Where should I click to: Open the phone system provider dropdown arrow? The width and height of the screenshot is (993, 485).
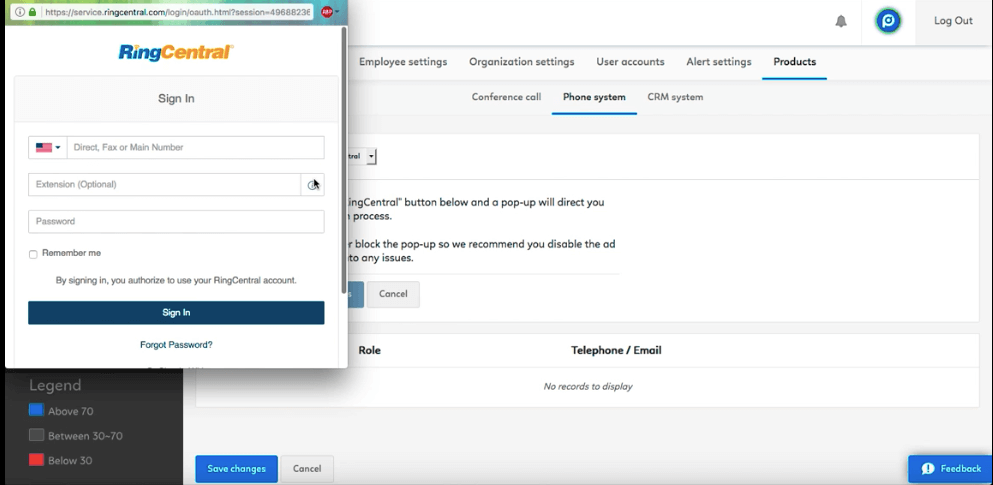tap(371, 156)
